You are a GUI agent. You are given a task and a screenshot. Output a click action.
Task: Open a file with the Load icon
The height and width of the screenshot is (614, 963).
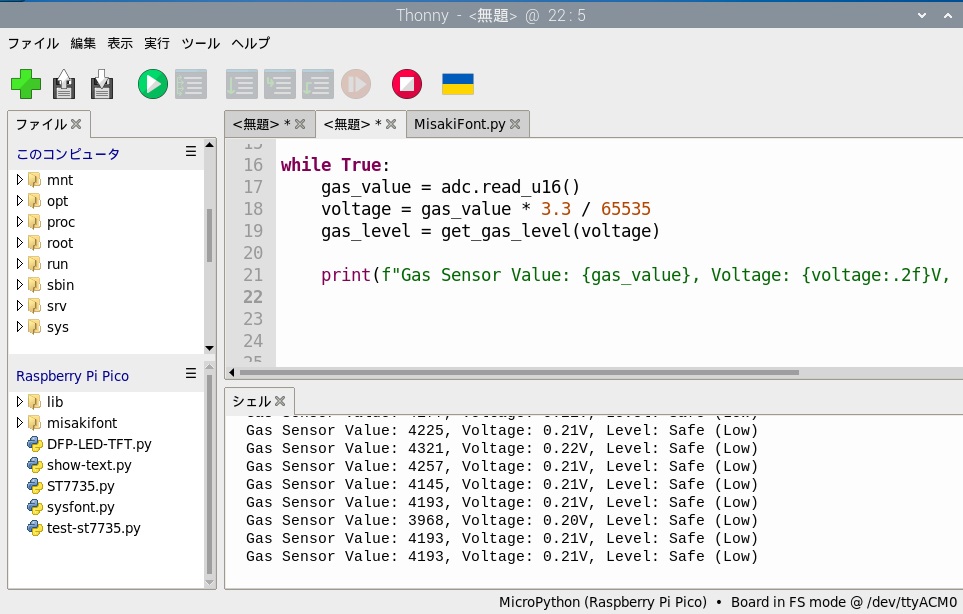coord(64,84)
